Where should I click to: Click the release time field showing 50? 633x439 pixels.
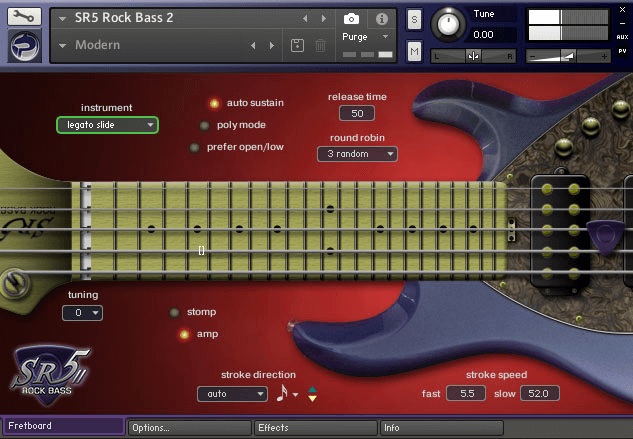click(357, 113)
